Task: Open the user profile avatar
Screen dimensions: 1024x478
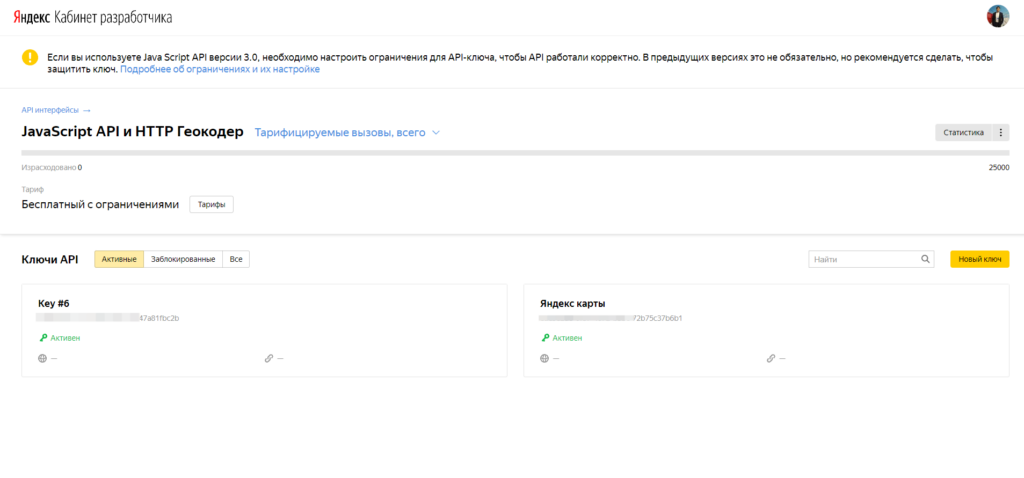Action: pyautogui.click(x=997, y=17)
